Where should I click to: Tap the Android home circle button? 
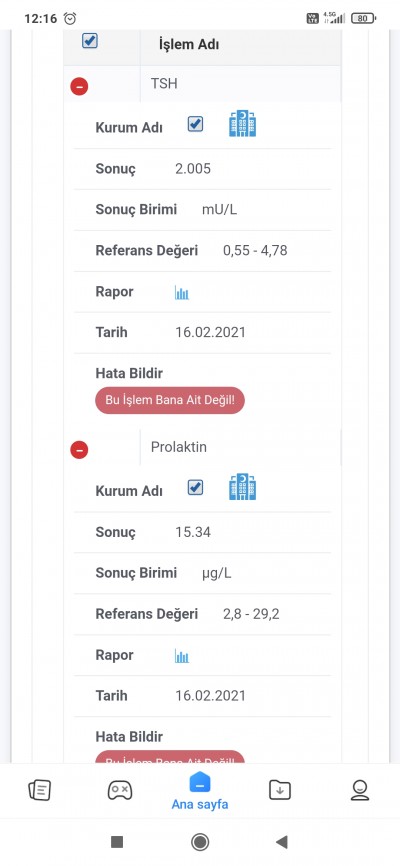pyautogui.click(x=200, y=842)
